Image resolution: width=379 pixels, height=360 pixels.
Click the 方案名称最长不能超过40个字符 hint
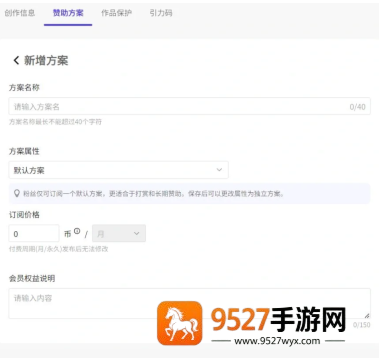click(x=55, y=122)
